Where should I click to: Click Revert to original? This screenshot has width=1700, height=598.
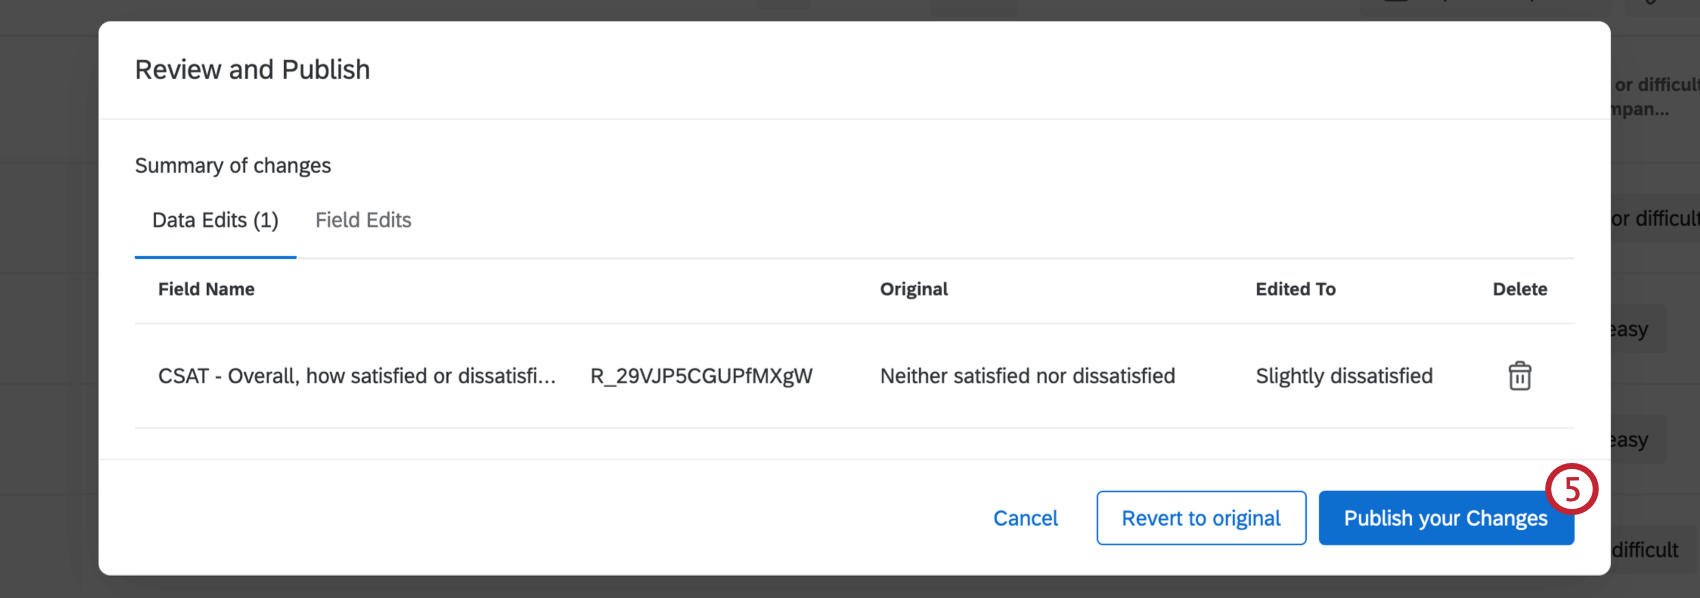tap(1200, 518)
